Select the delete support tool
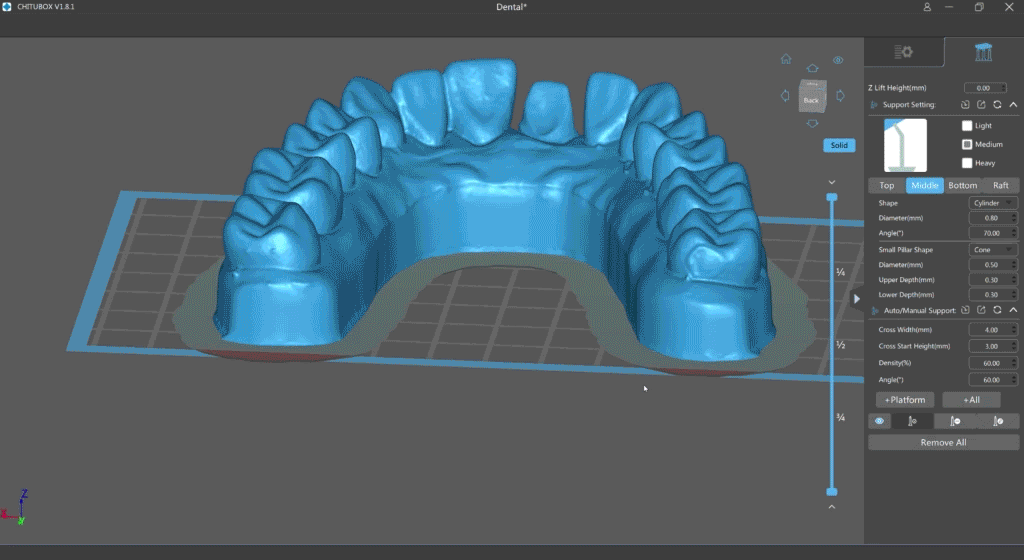 point(955,421)
